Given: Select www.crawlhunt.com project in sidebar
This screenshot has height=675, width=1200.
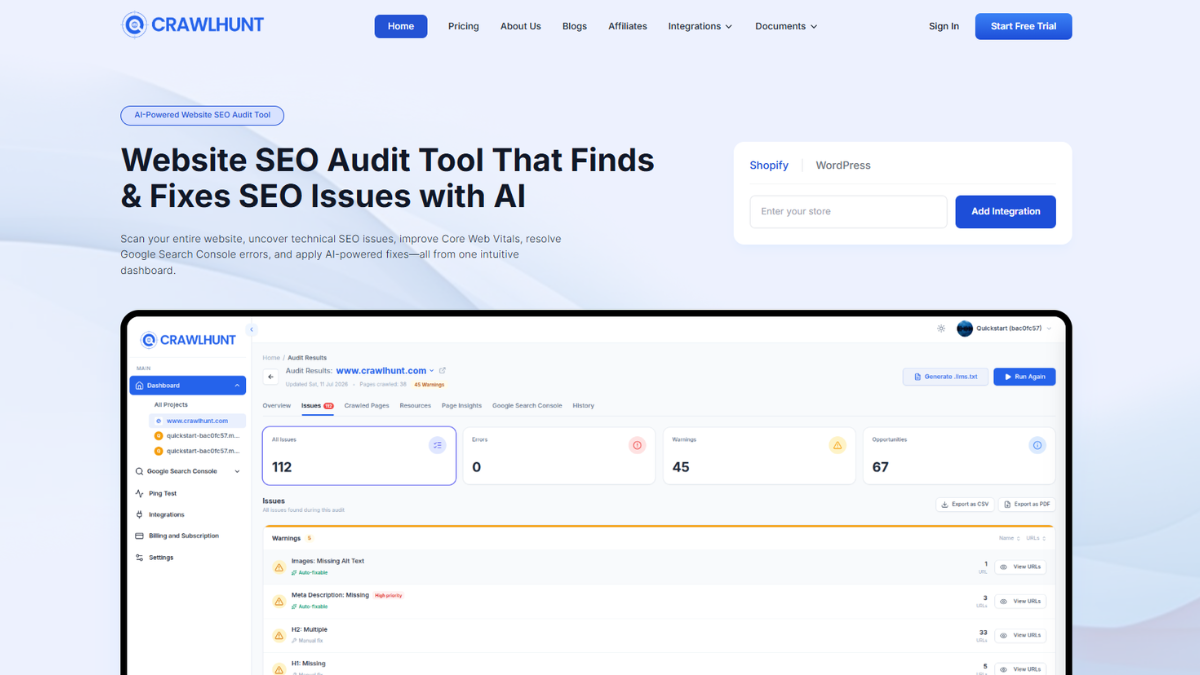Looking at the screenshot, I should coord(197,421).
